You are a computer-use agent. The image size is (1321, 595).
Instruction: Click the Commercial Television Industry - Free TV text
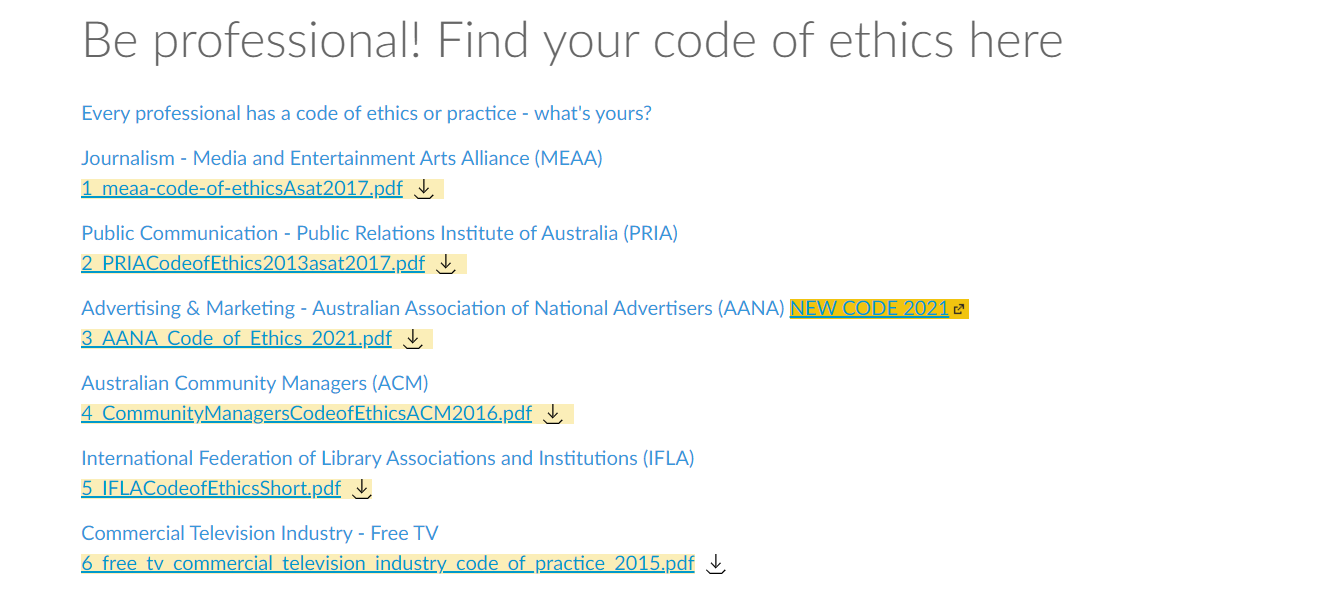tap(260, 533)
